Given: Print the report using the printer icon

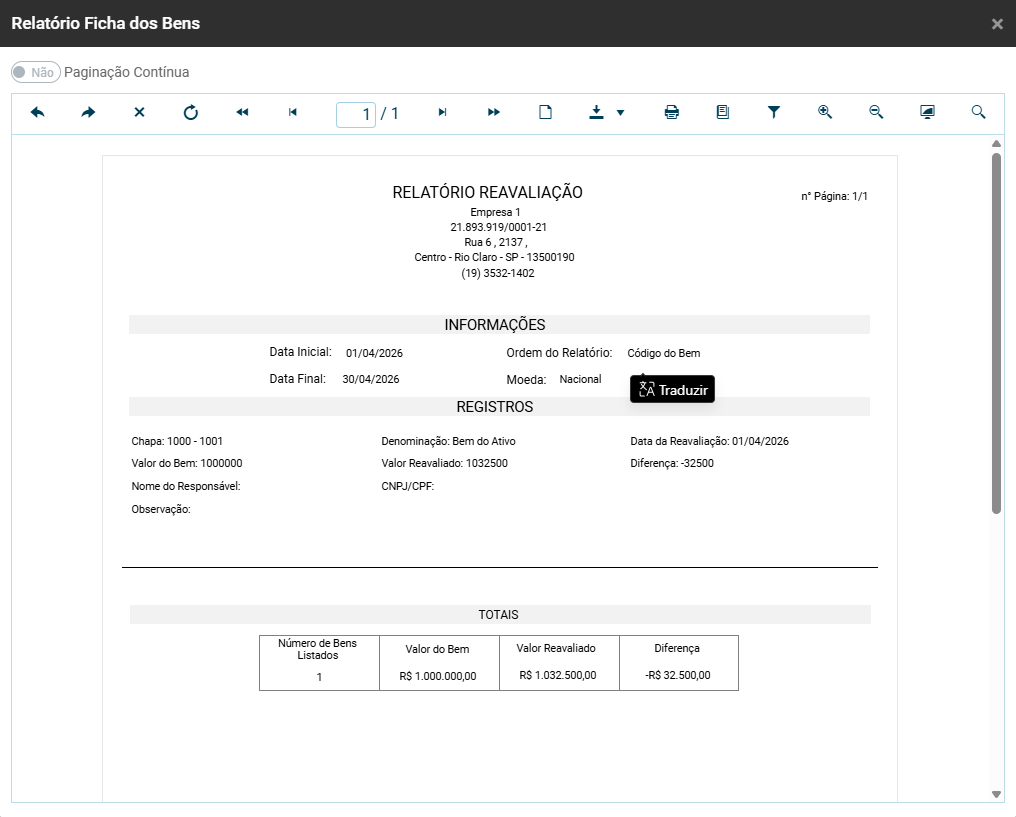Looking at the screenshot, I should click(672, 113).
